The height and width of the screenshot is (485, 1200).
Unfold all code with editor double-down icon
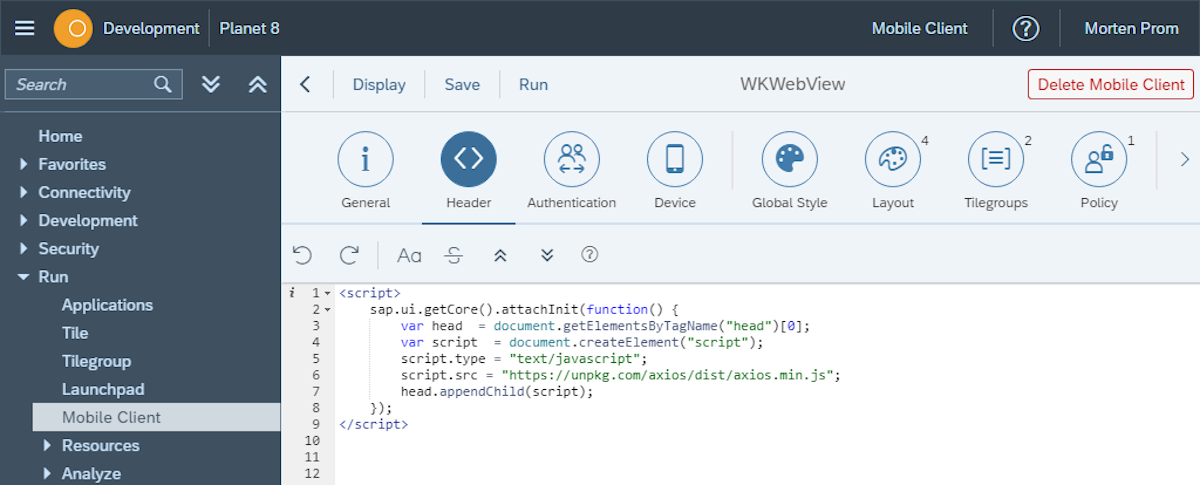click(x=547, y=255)
